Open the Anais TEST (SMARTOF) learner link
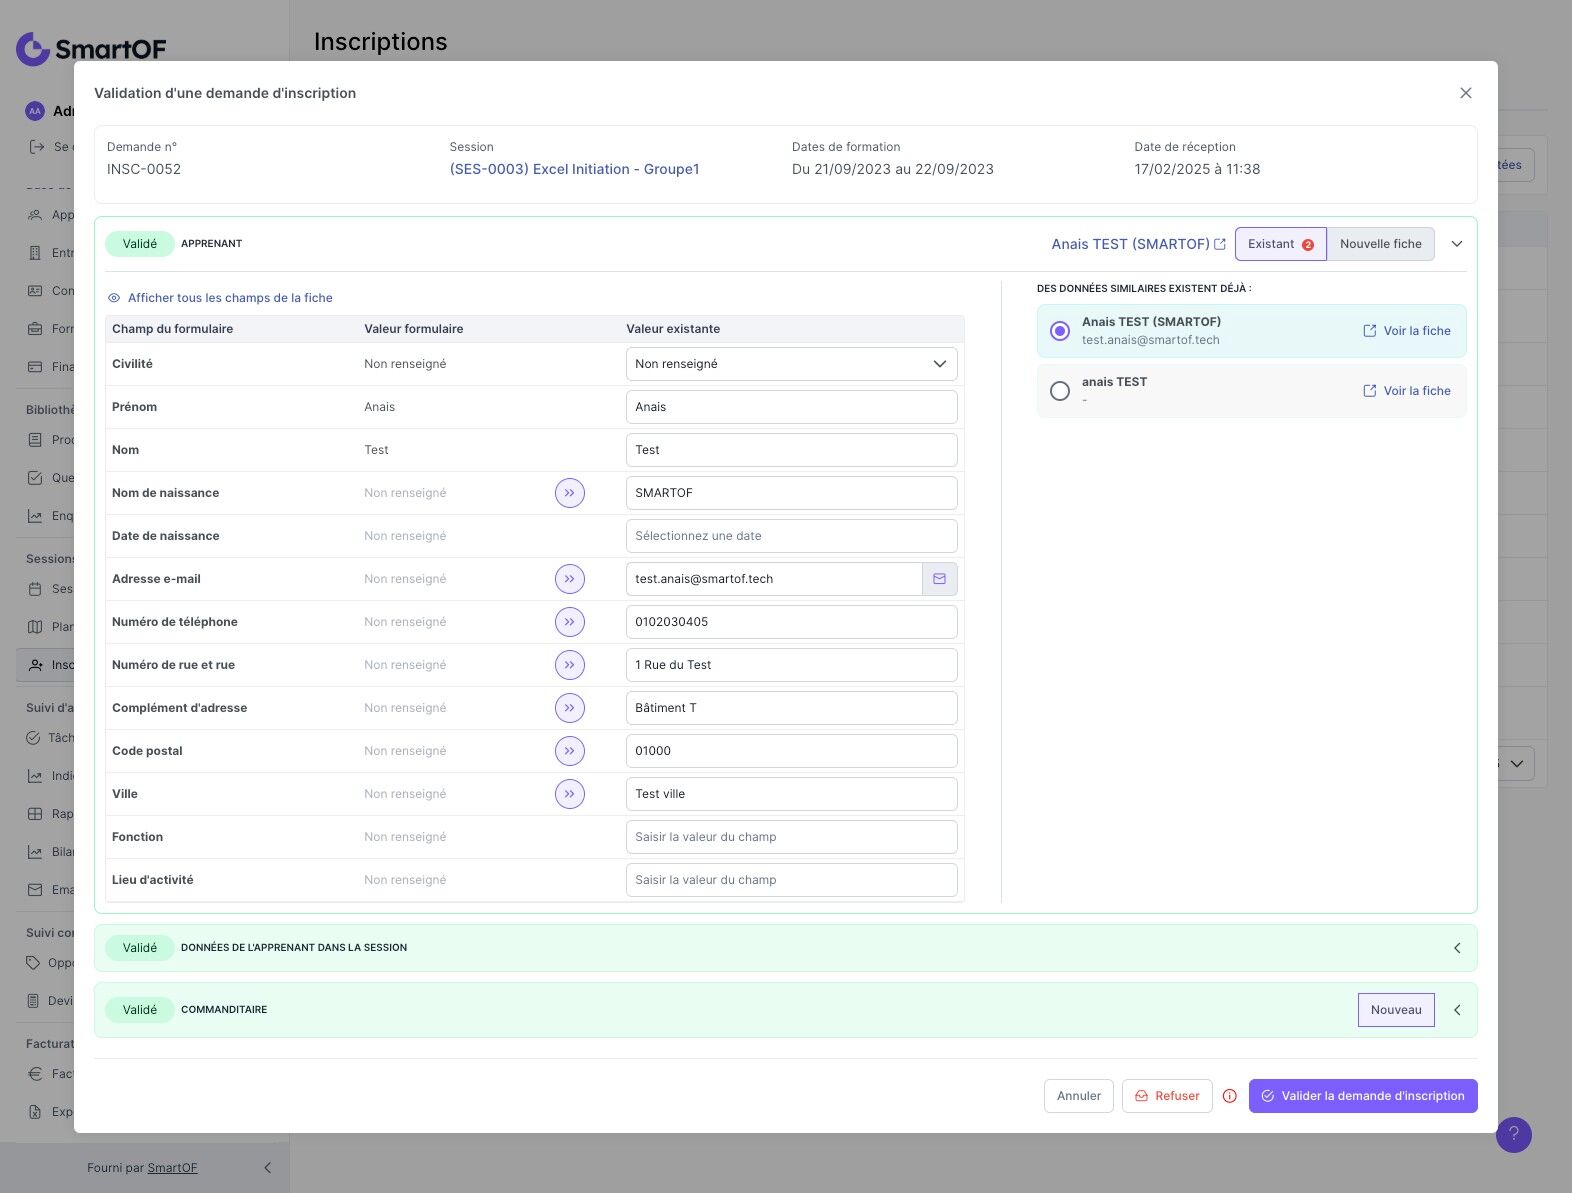The width and height of the screenshot is (1572, 1193). click(x=1131, y=244)
